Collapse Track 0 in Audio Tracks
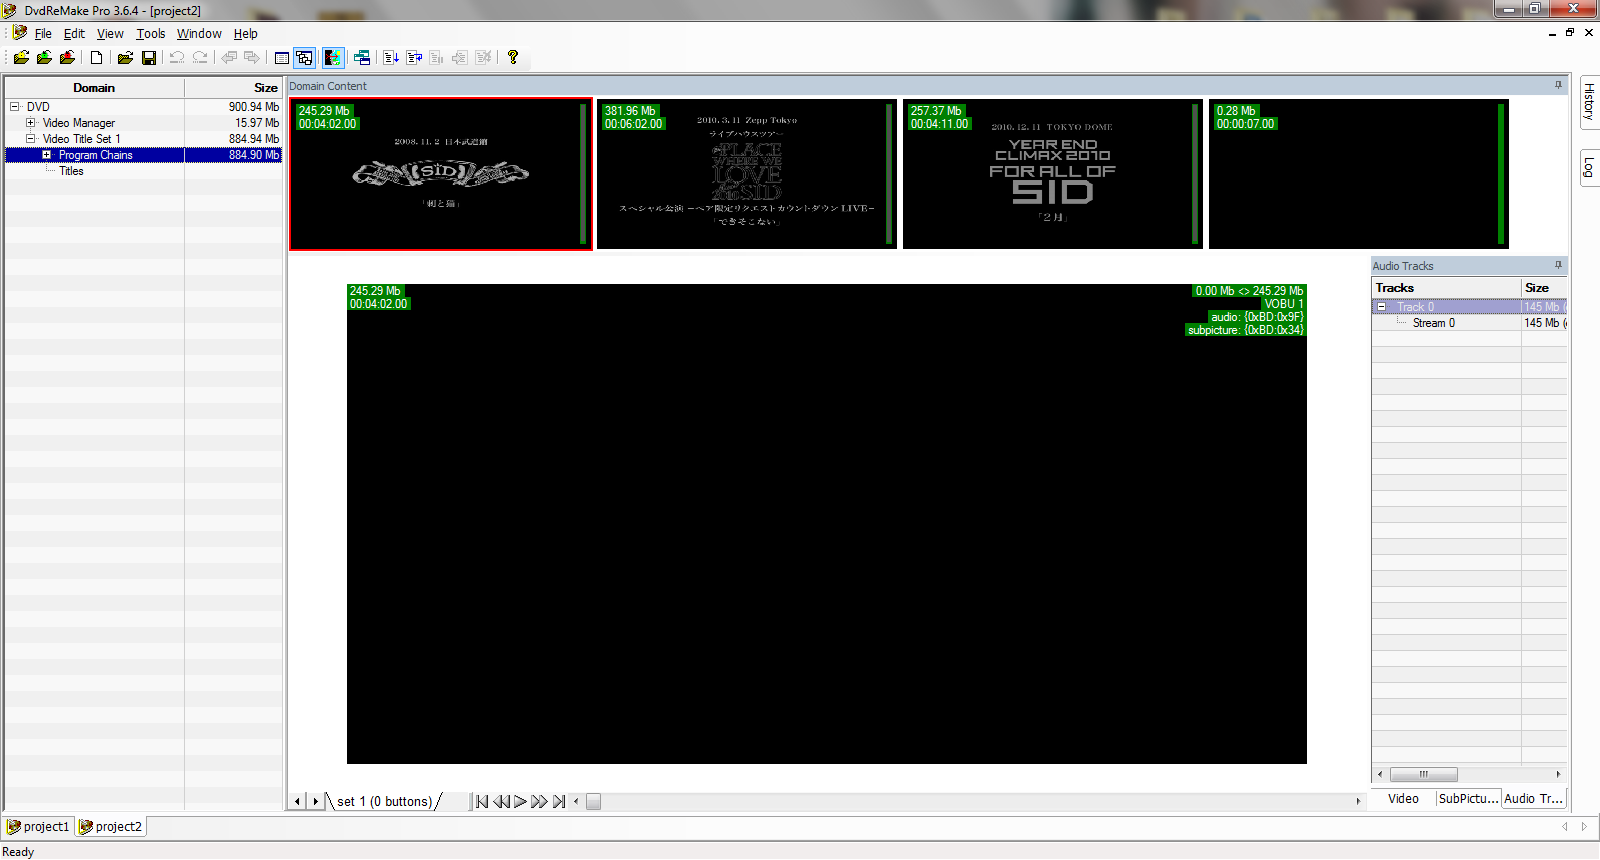1600x860 pixels. click(x=1382, y=307)
